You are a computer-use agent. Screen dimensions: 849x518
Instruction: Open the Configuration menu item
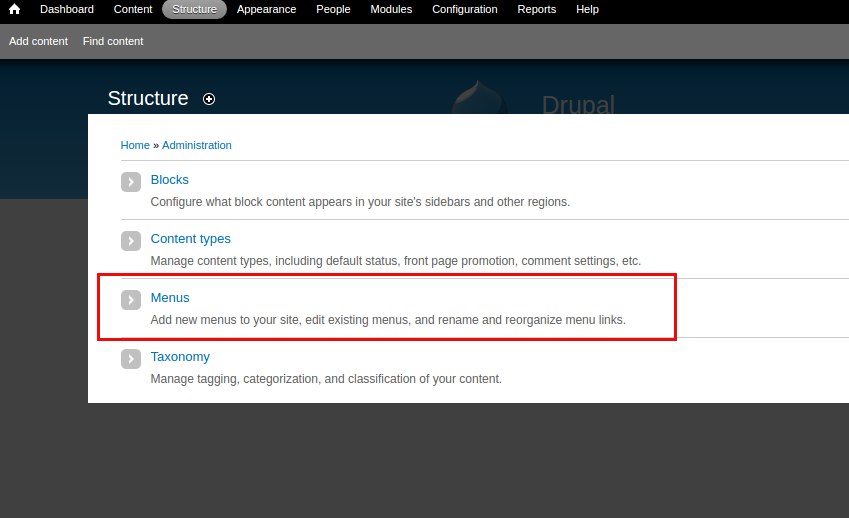(x=465, y=9)
